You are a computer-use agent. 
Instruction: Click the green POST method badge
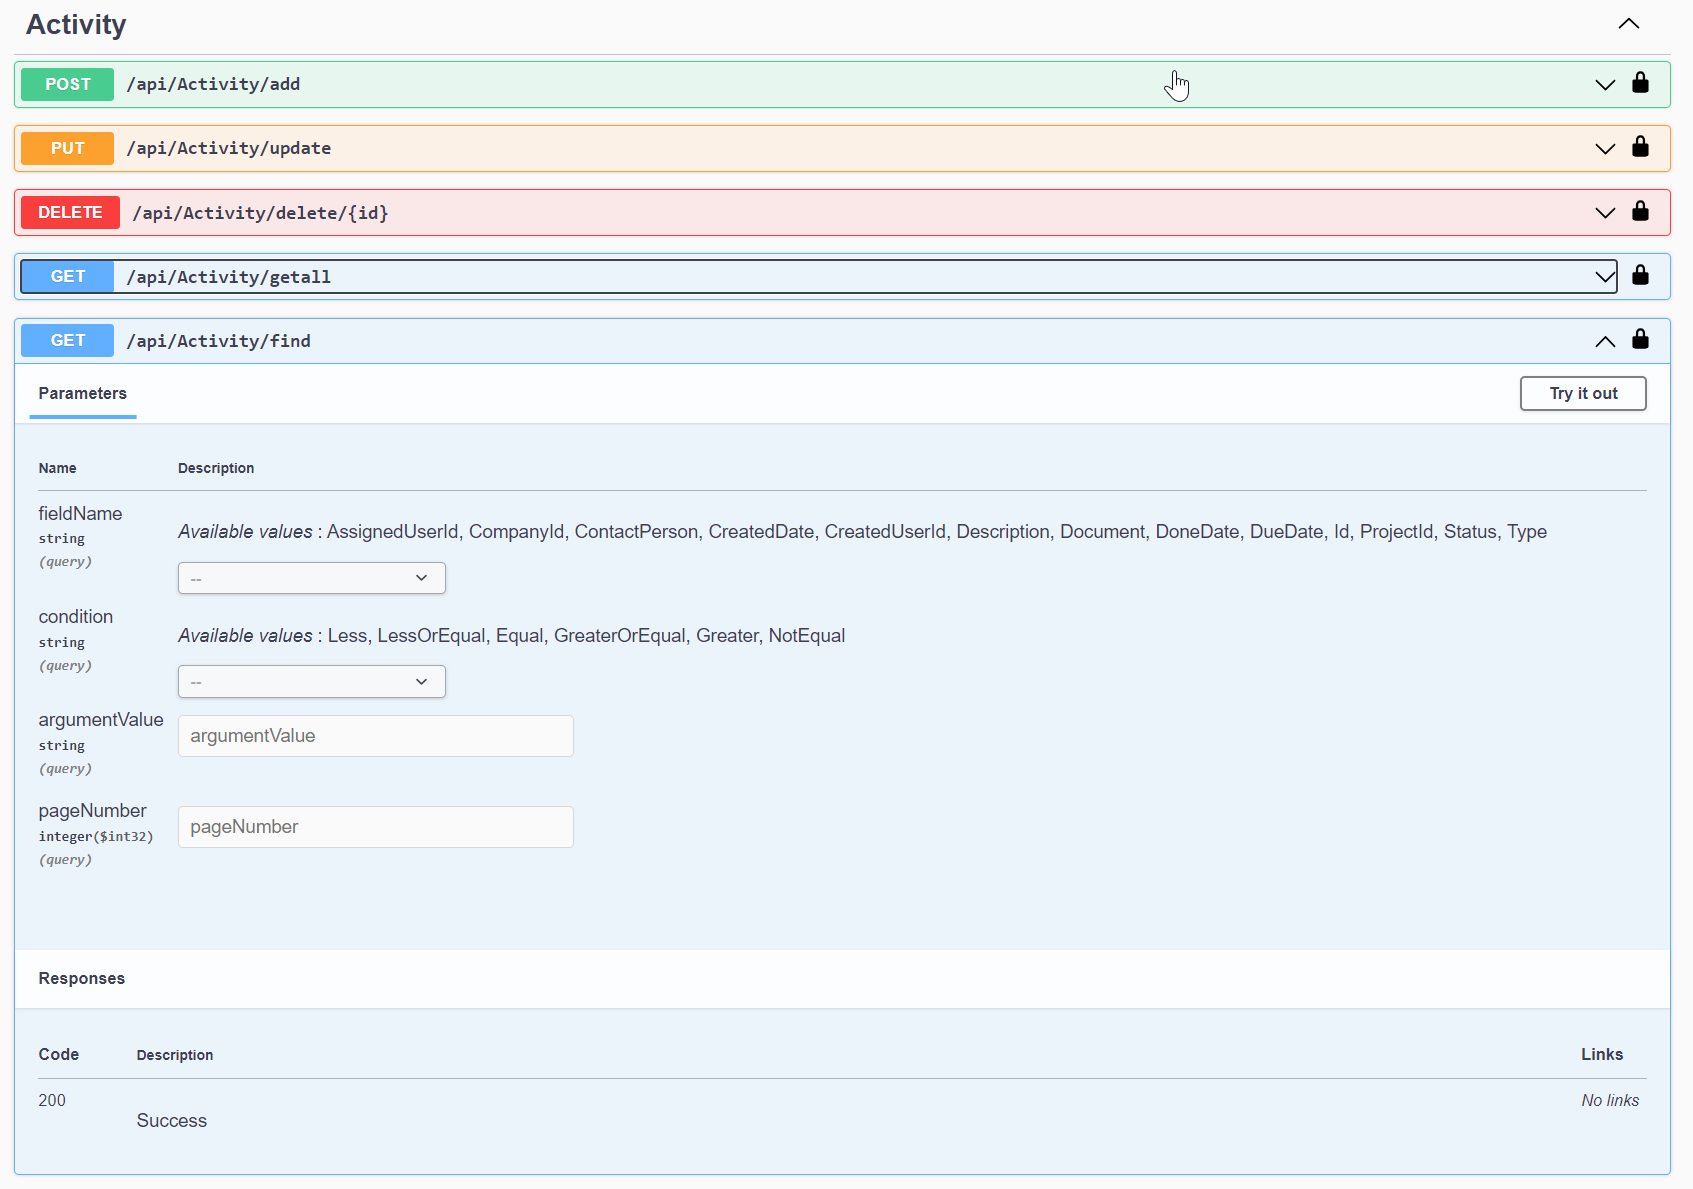[67, 85]
